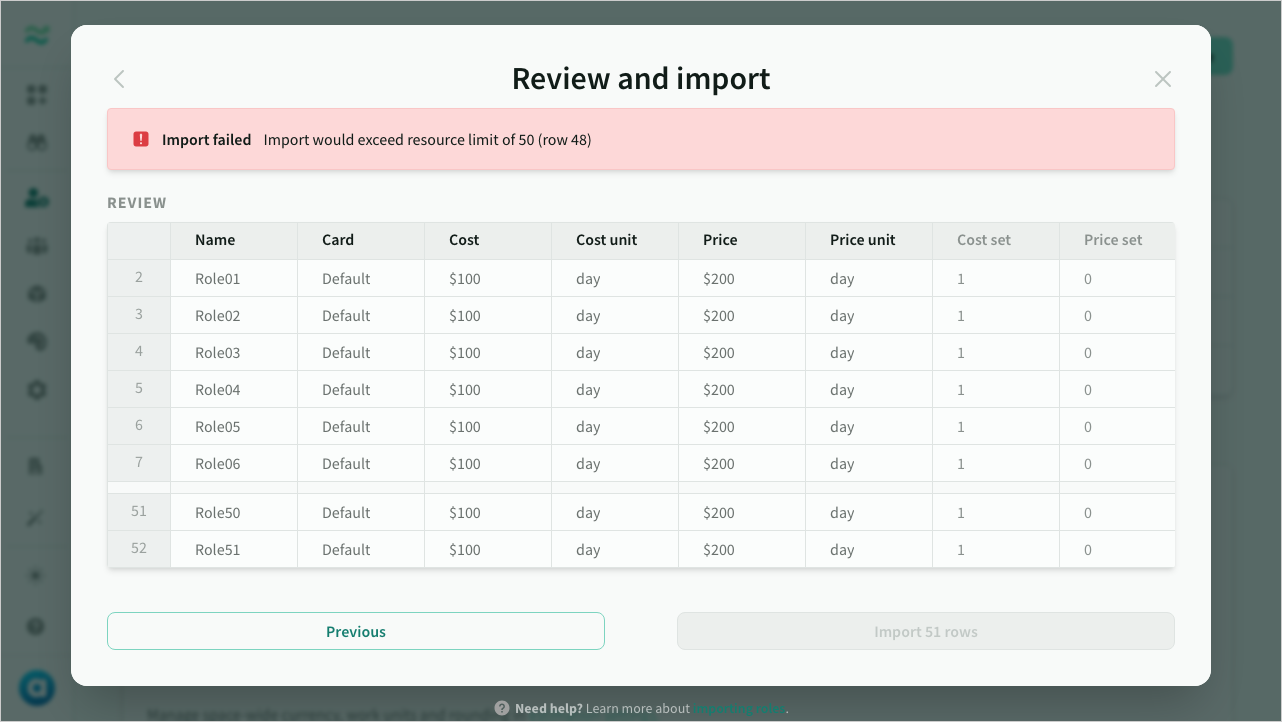Follow the importing roles help link
1282x722 pixels.
[739, 708]
